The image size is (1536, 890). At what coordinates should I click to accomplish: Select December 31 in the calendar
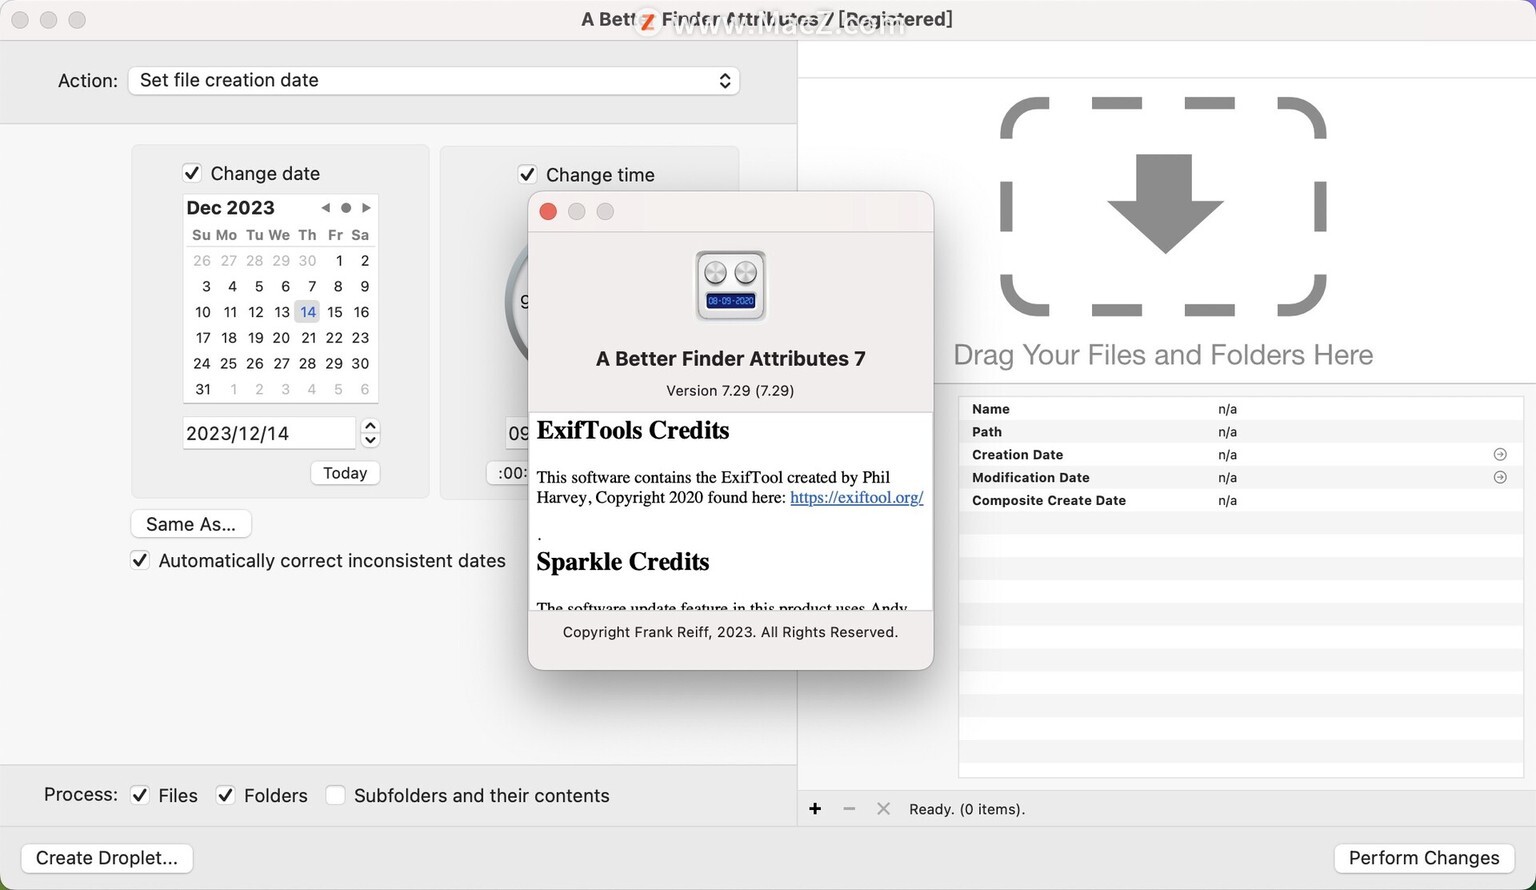coord(203,389)
